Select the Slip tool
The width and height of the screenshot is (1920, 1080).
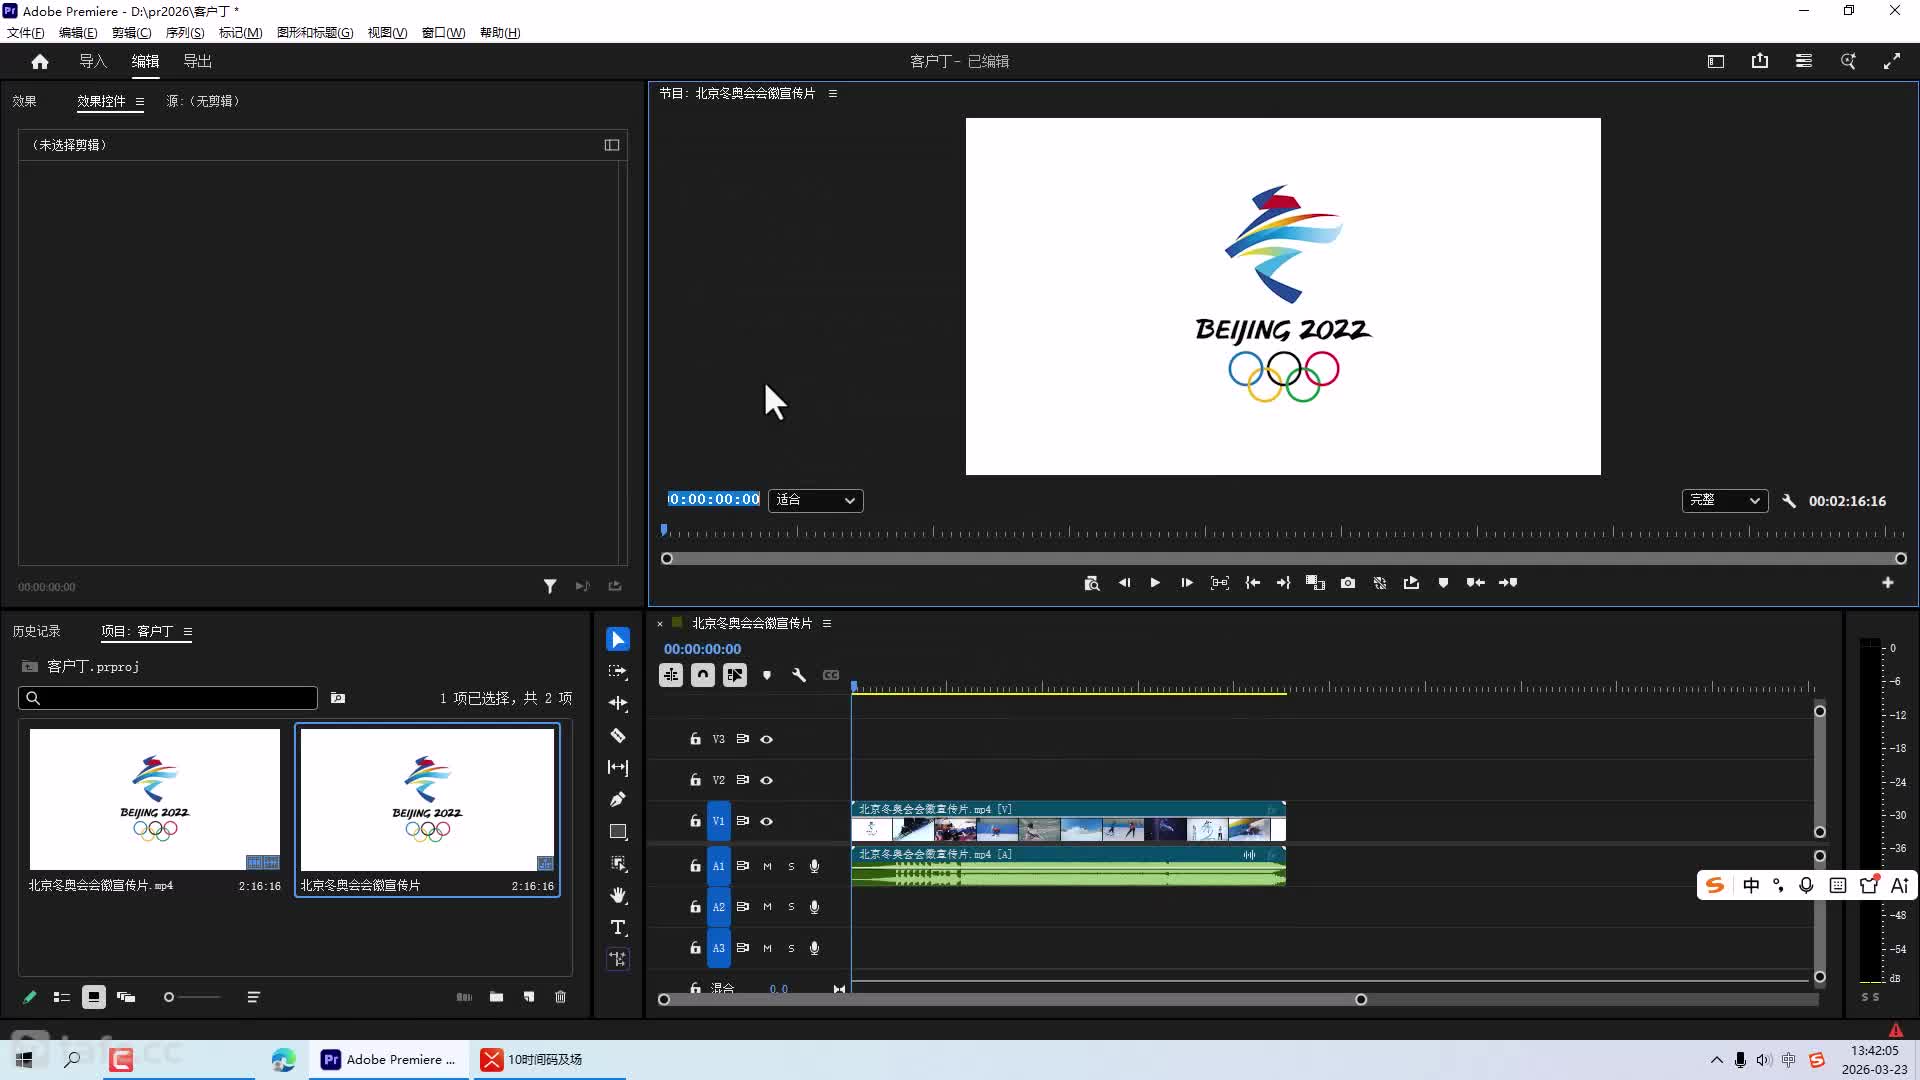(618, 767)
